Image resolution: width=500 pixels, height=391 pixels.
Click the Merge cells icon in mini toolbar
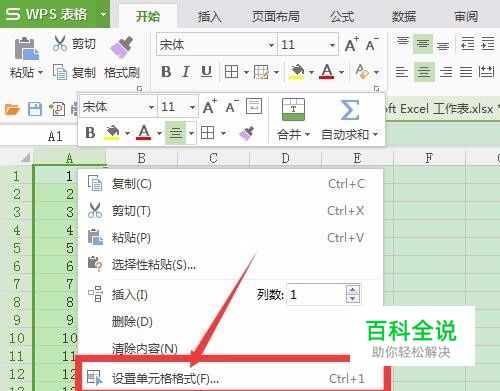coord(293,109)
